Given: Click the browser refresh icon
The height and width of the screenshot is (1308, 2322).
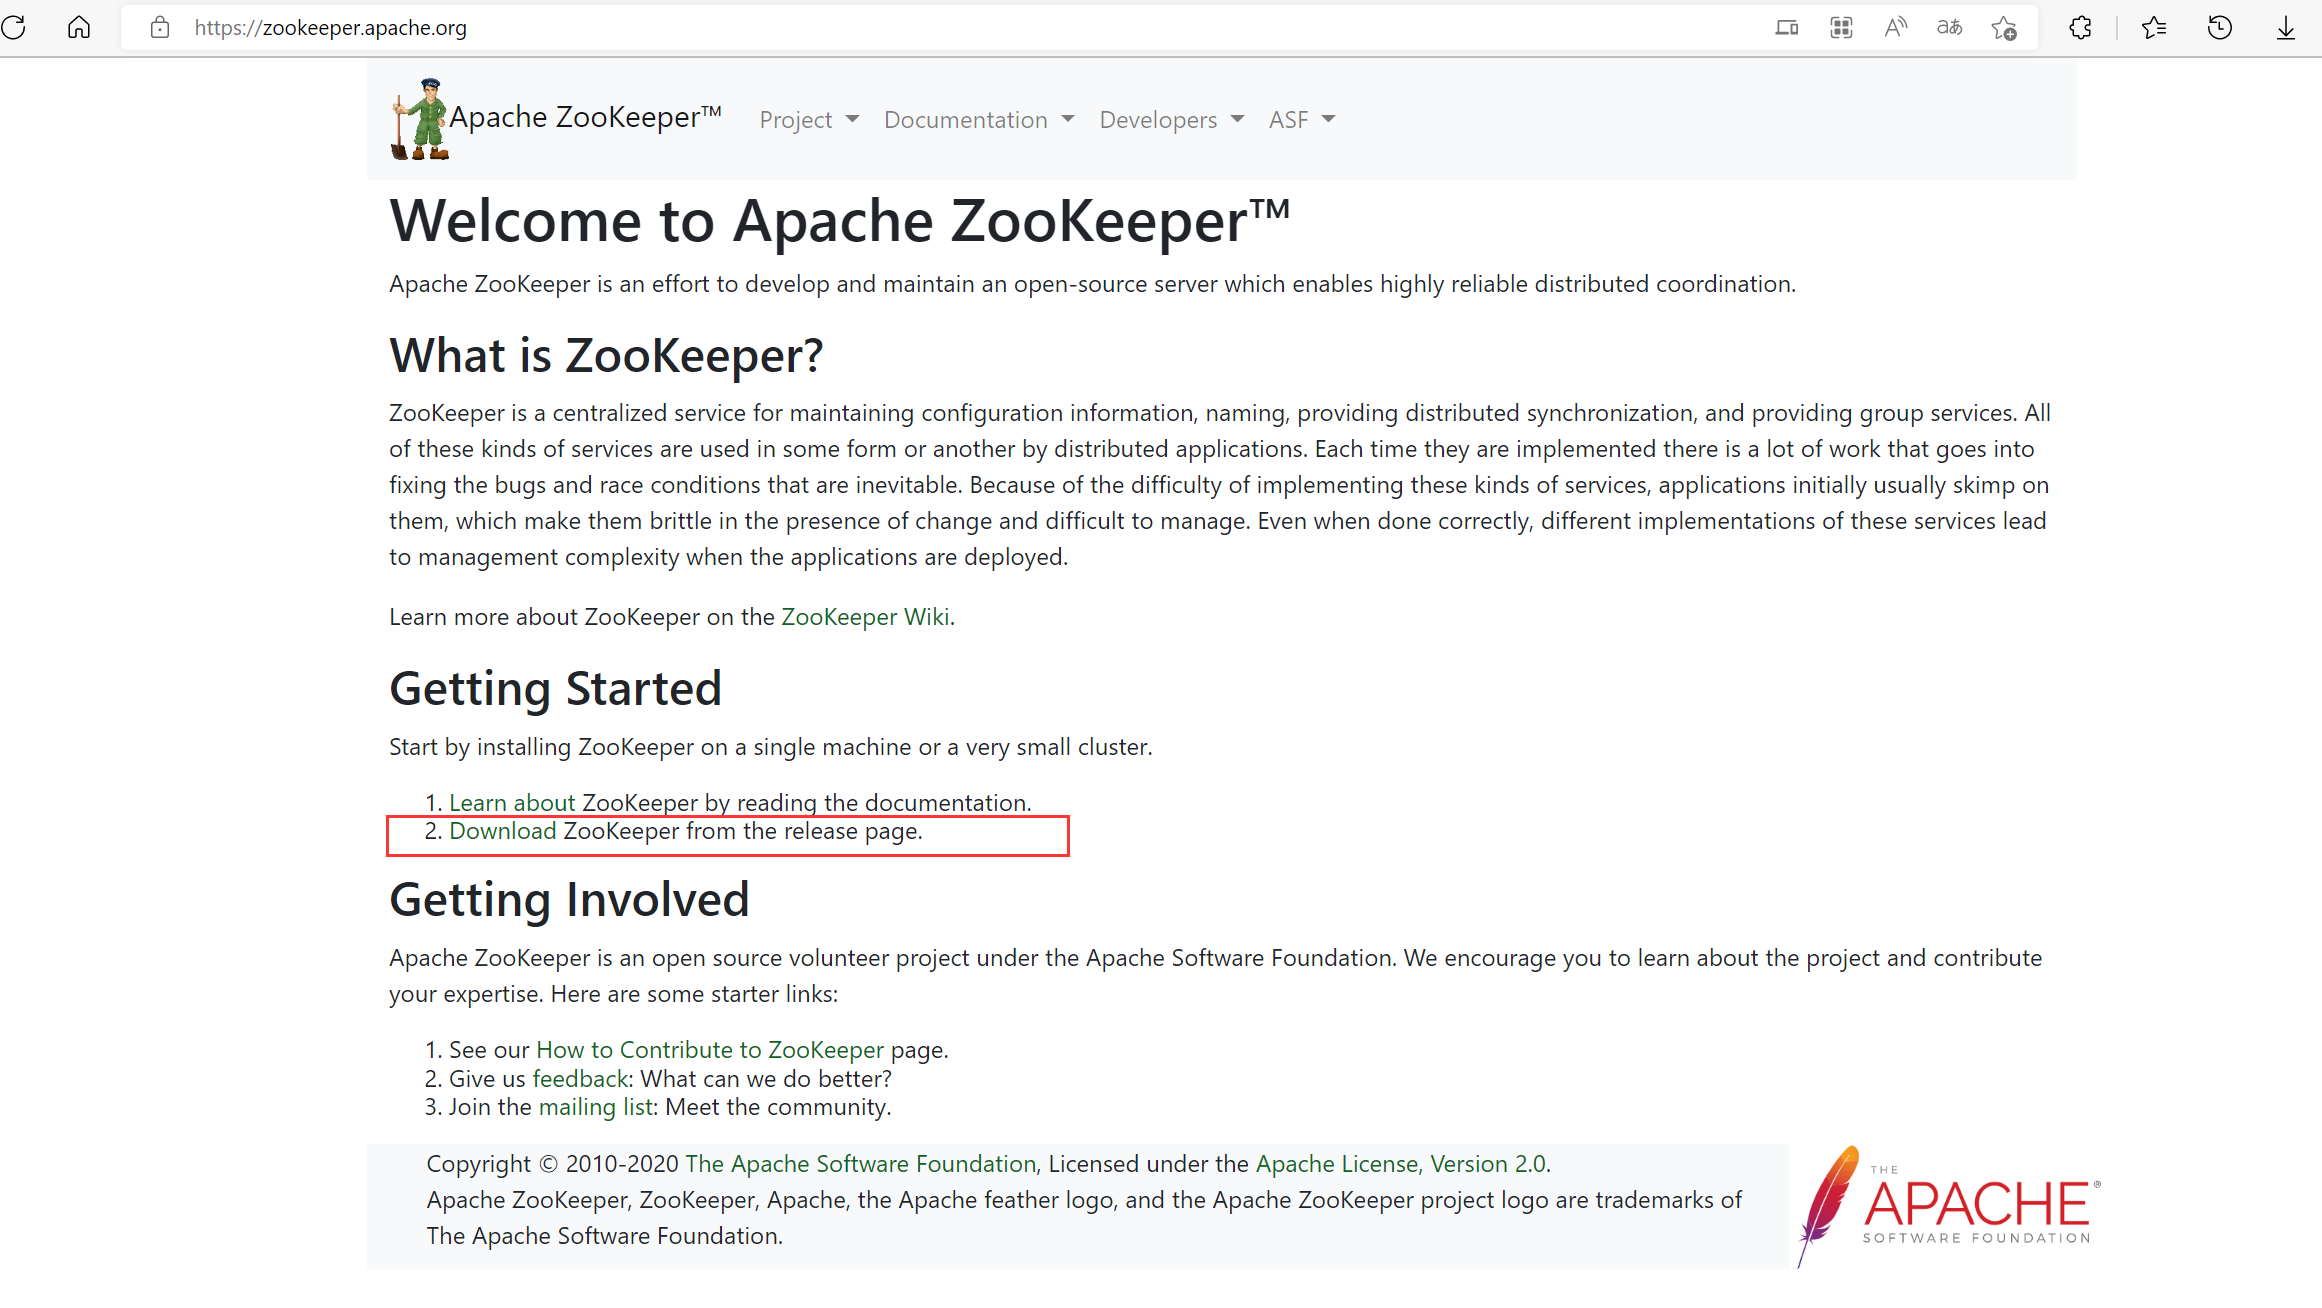Looking at the screenshot, I should coord(14,27).
